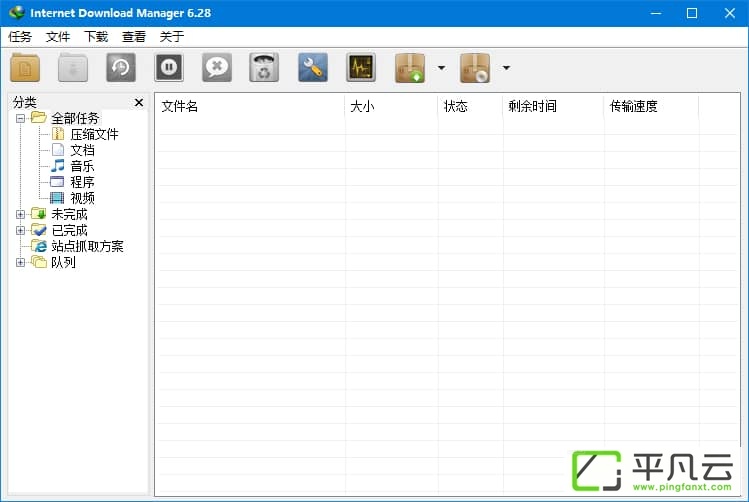Click the stacked folders icon for 队列
This screenshot has width=749, height=502.
[39, 262]
